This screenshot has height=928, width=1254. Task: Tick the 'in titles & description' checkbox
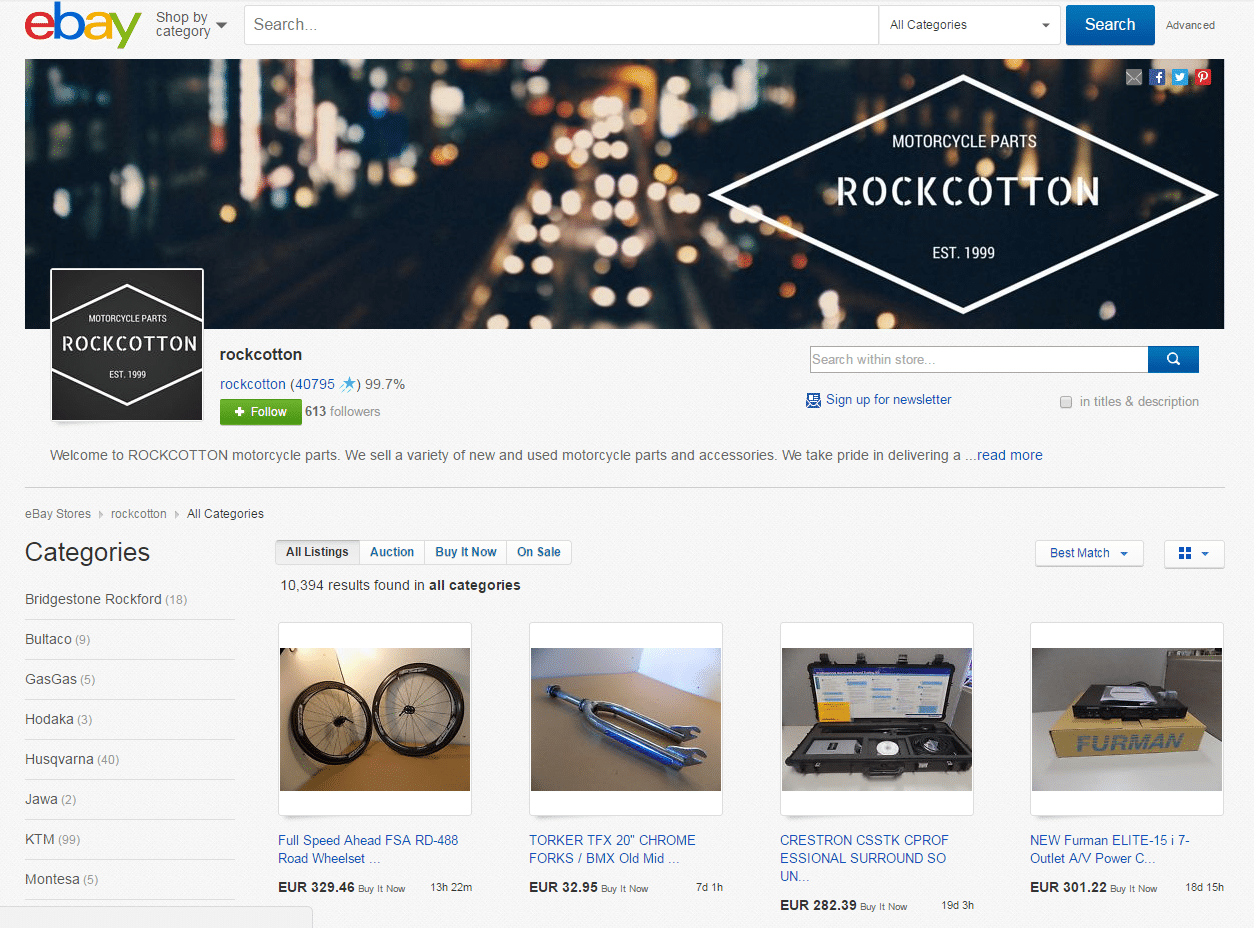1066,402
